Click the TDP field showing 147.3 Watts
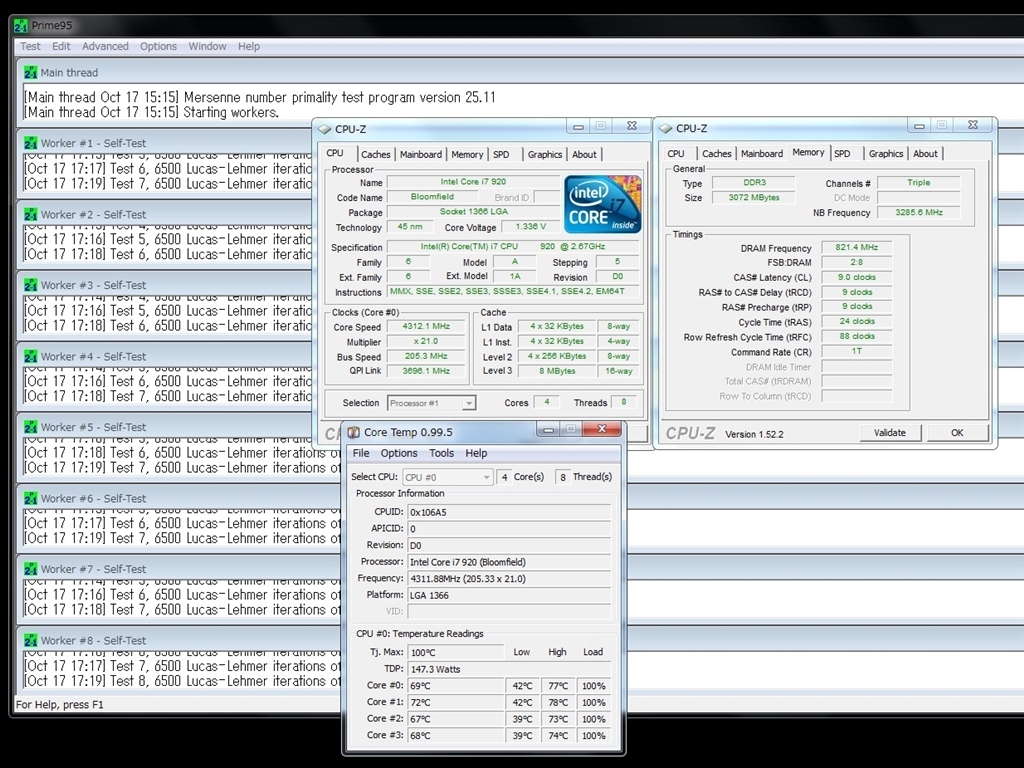 (509, 669)
